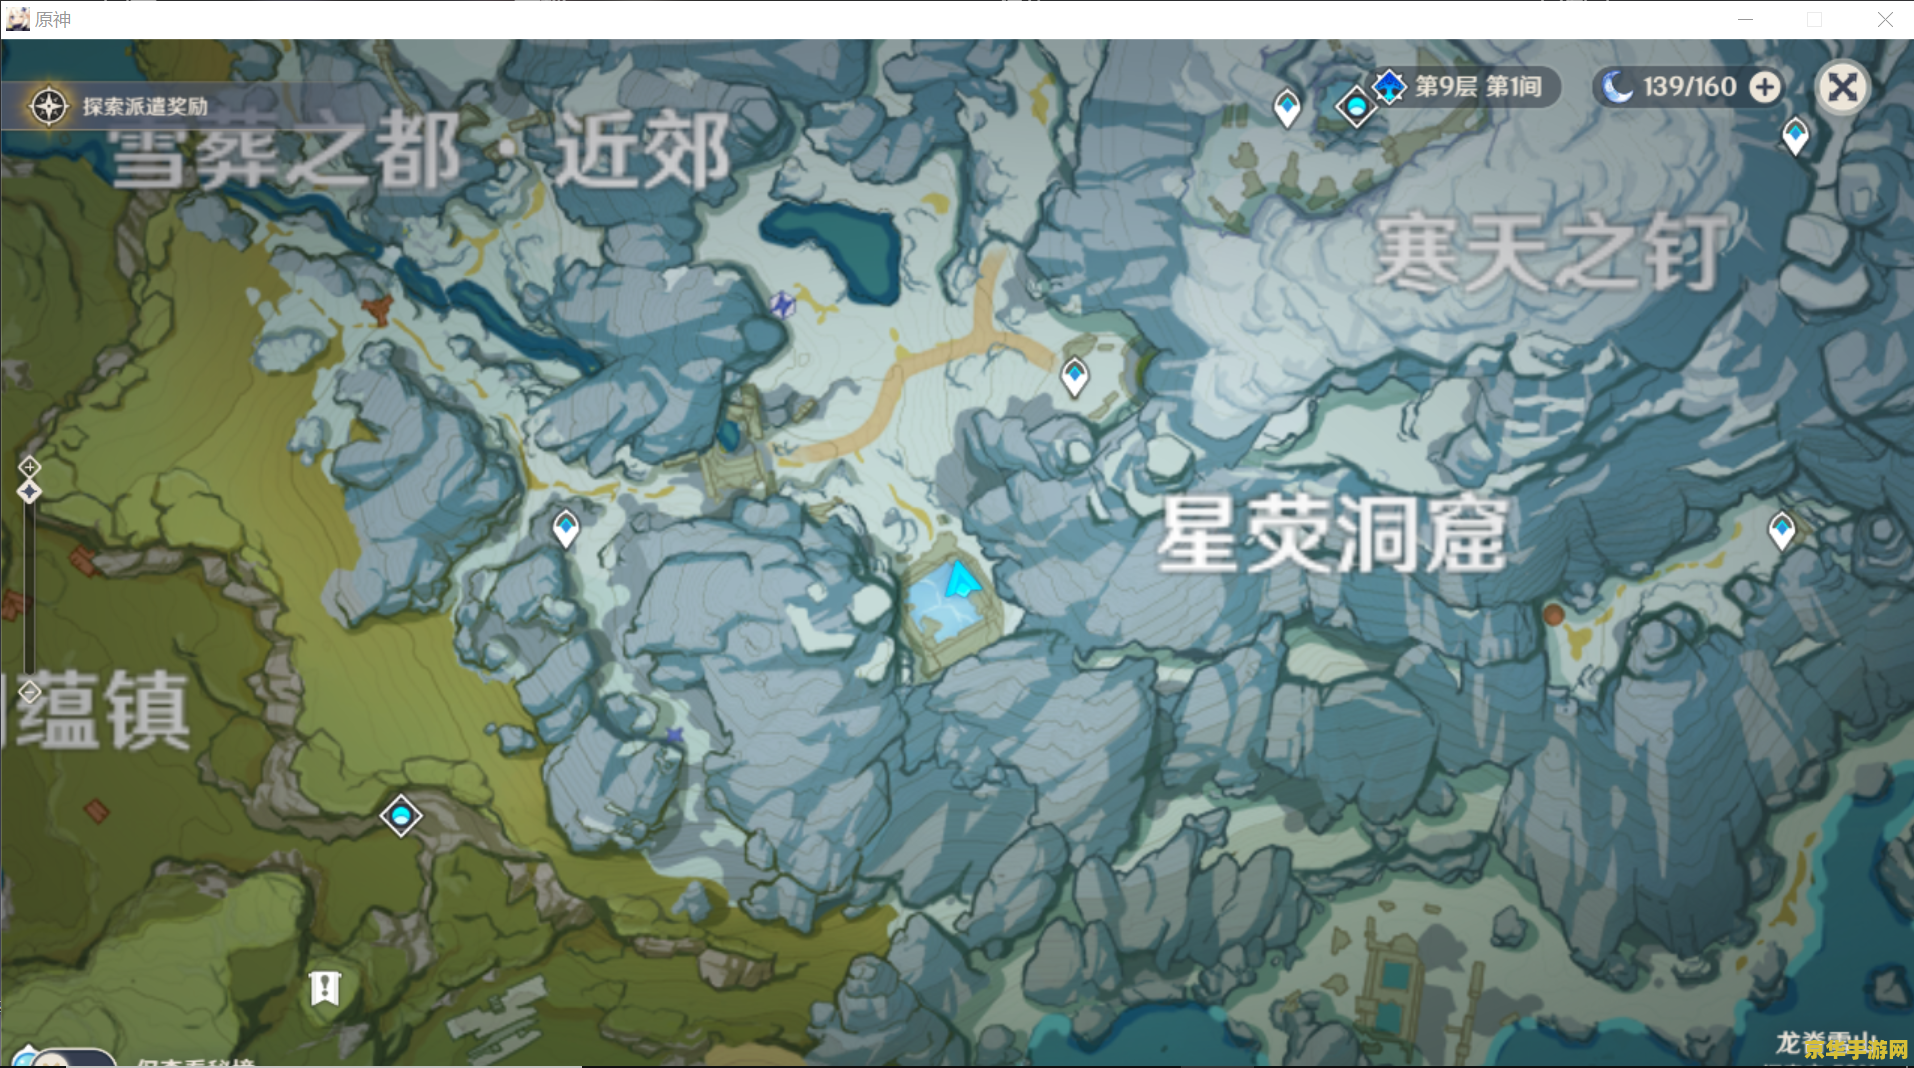This screenshot has height=1068, width=1914.
Task: Open the domain marker on the lower-left green area
Action: tap(399, 815)
